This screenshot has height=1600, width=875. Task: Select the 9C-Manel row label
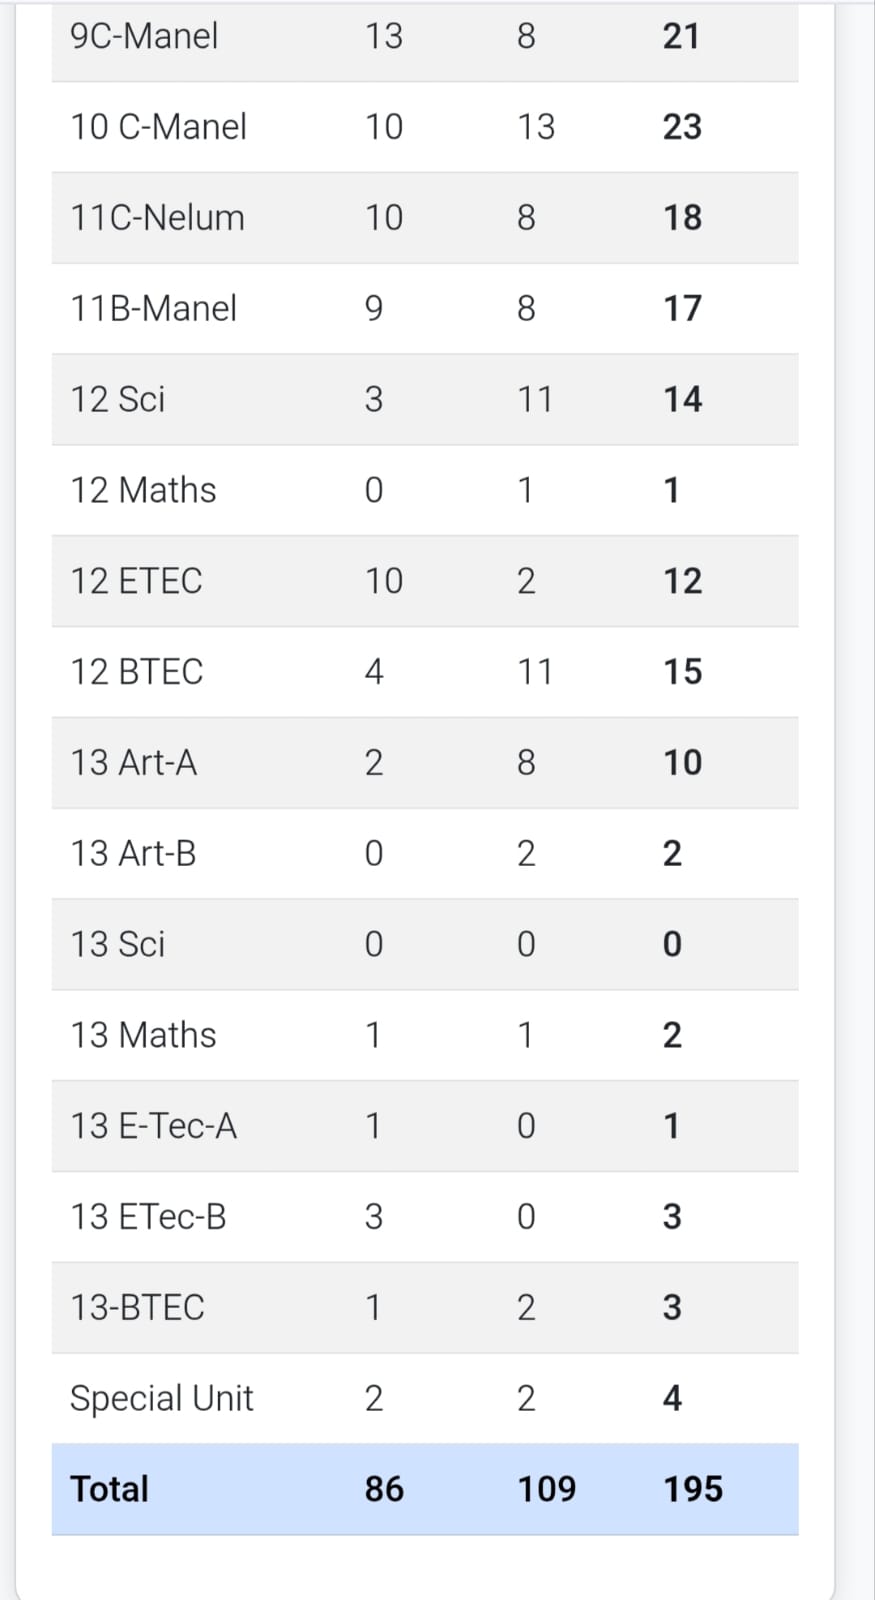[x=144, y=36]
